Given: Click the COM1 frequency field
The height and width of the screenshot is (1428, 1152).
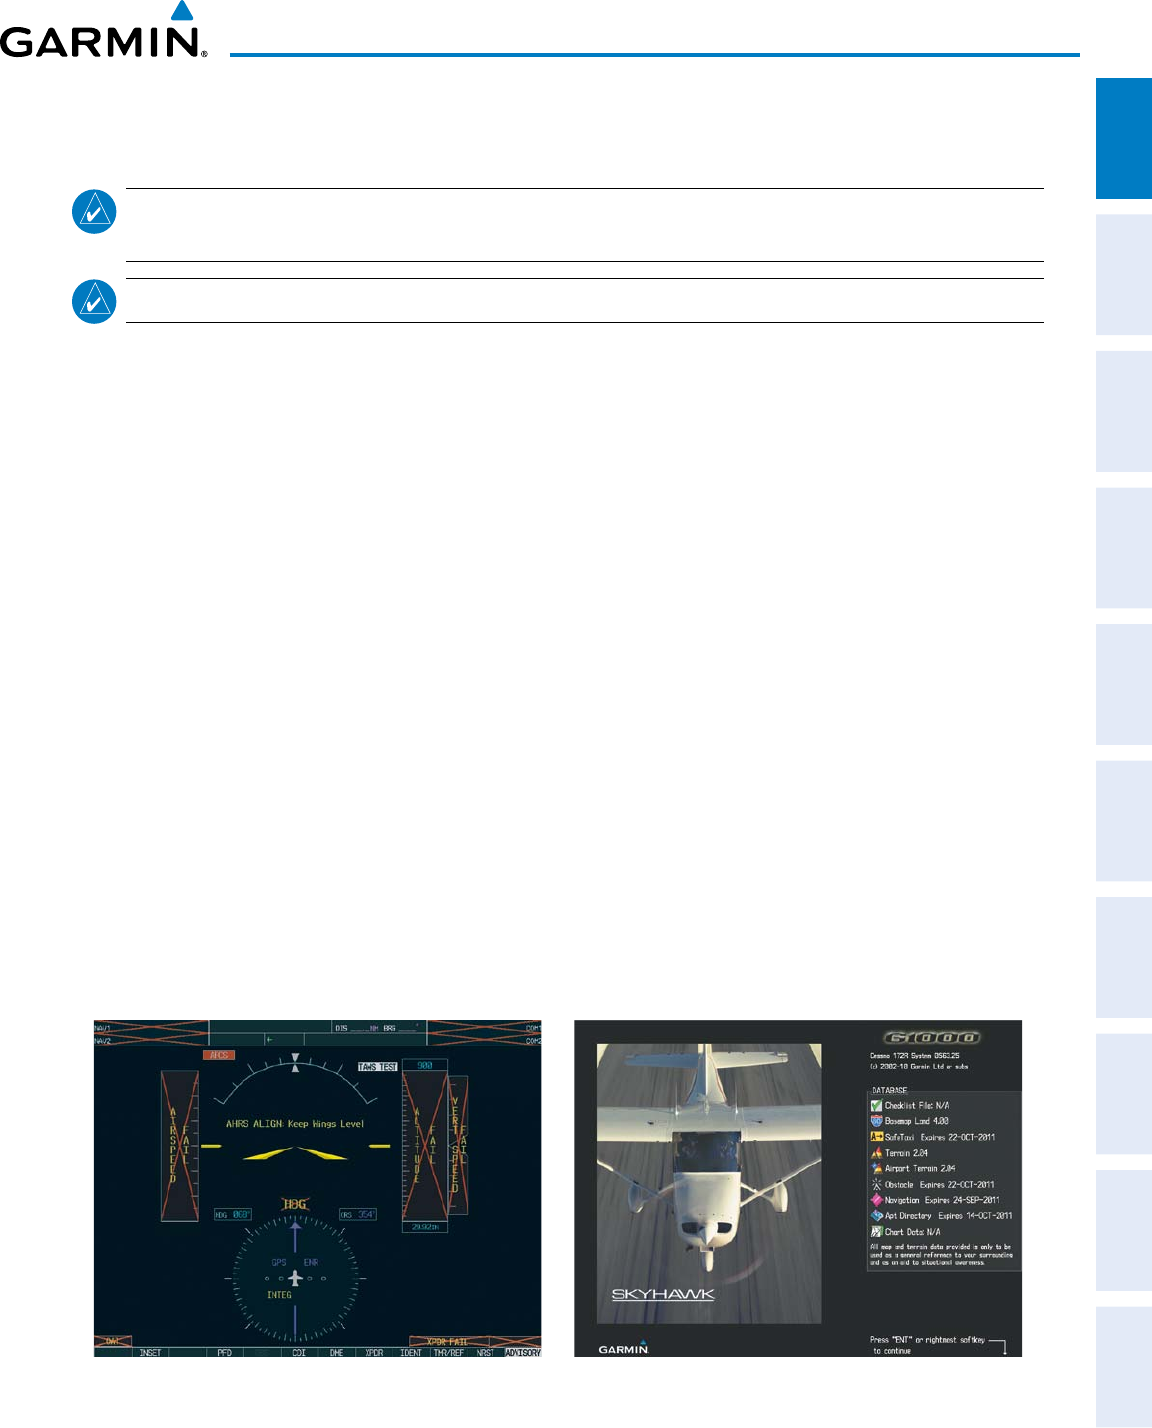Looking at the screenshot, I should tap(485, 1028).
